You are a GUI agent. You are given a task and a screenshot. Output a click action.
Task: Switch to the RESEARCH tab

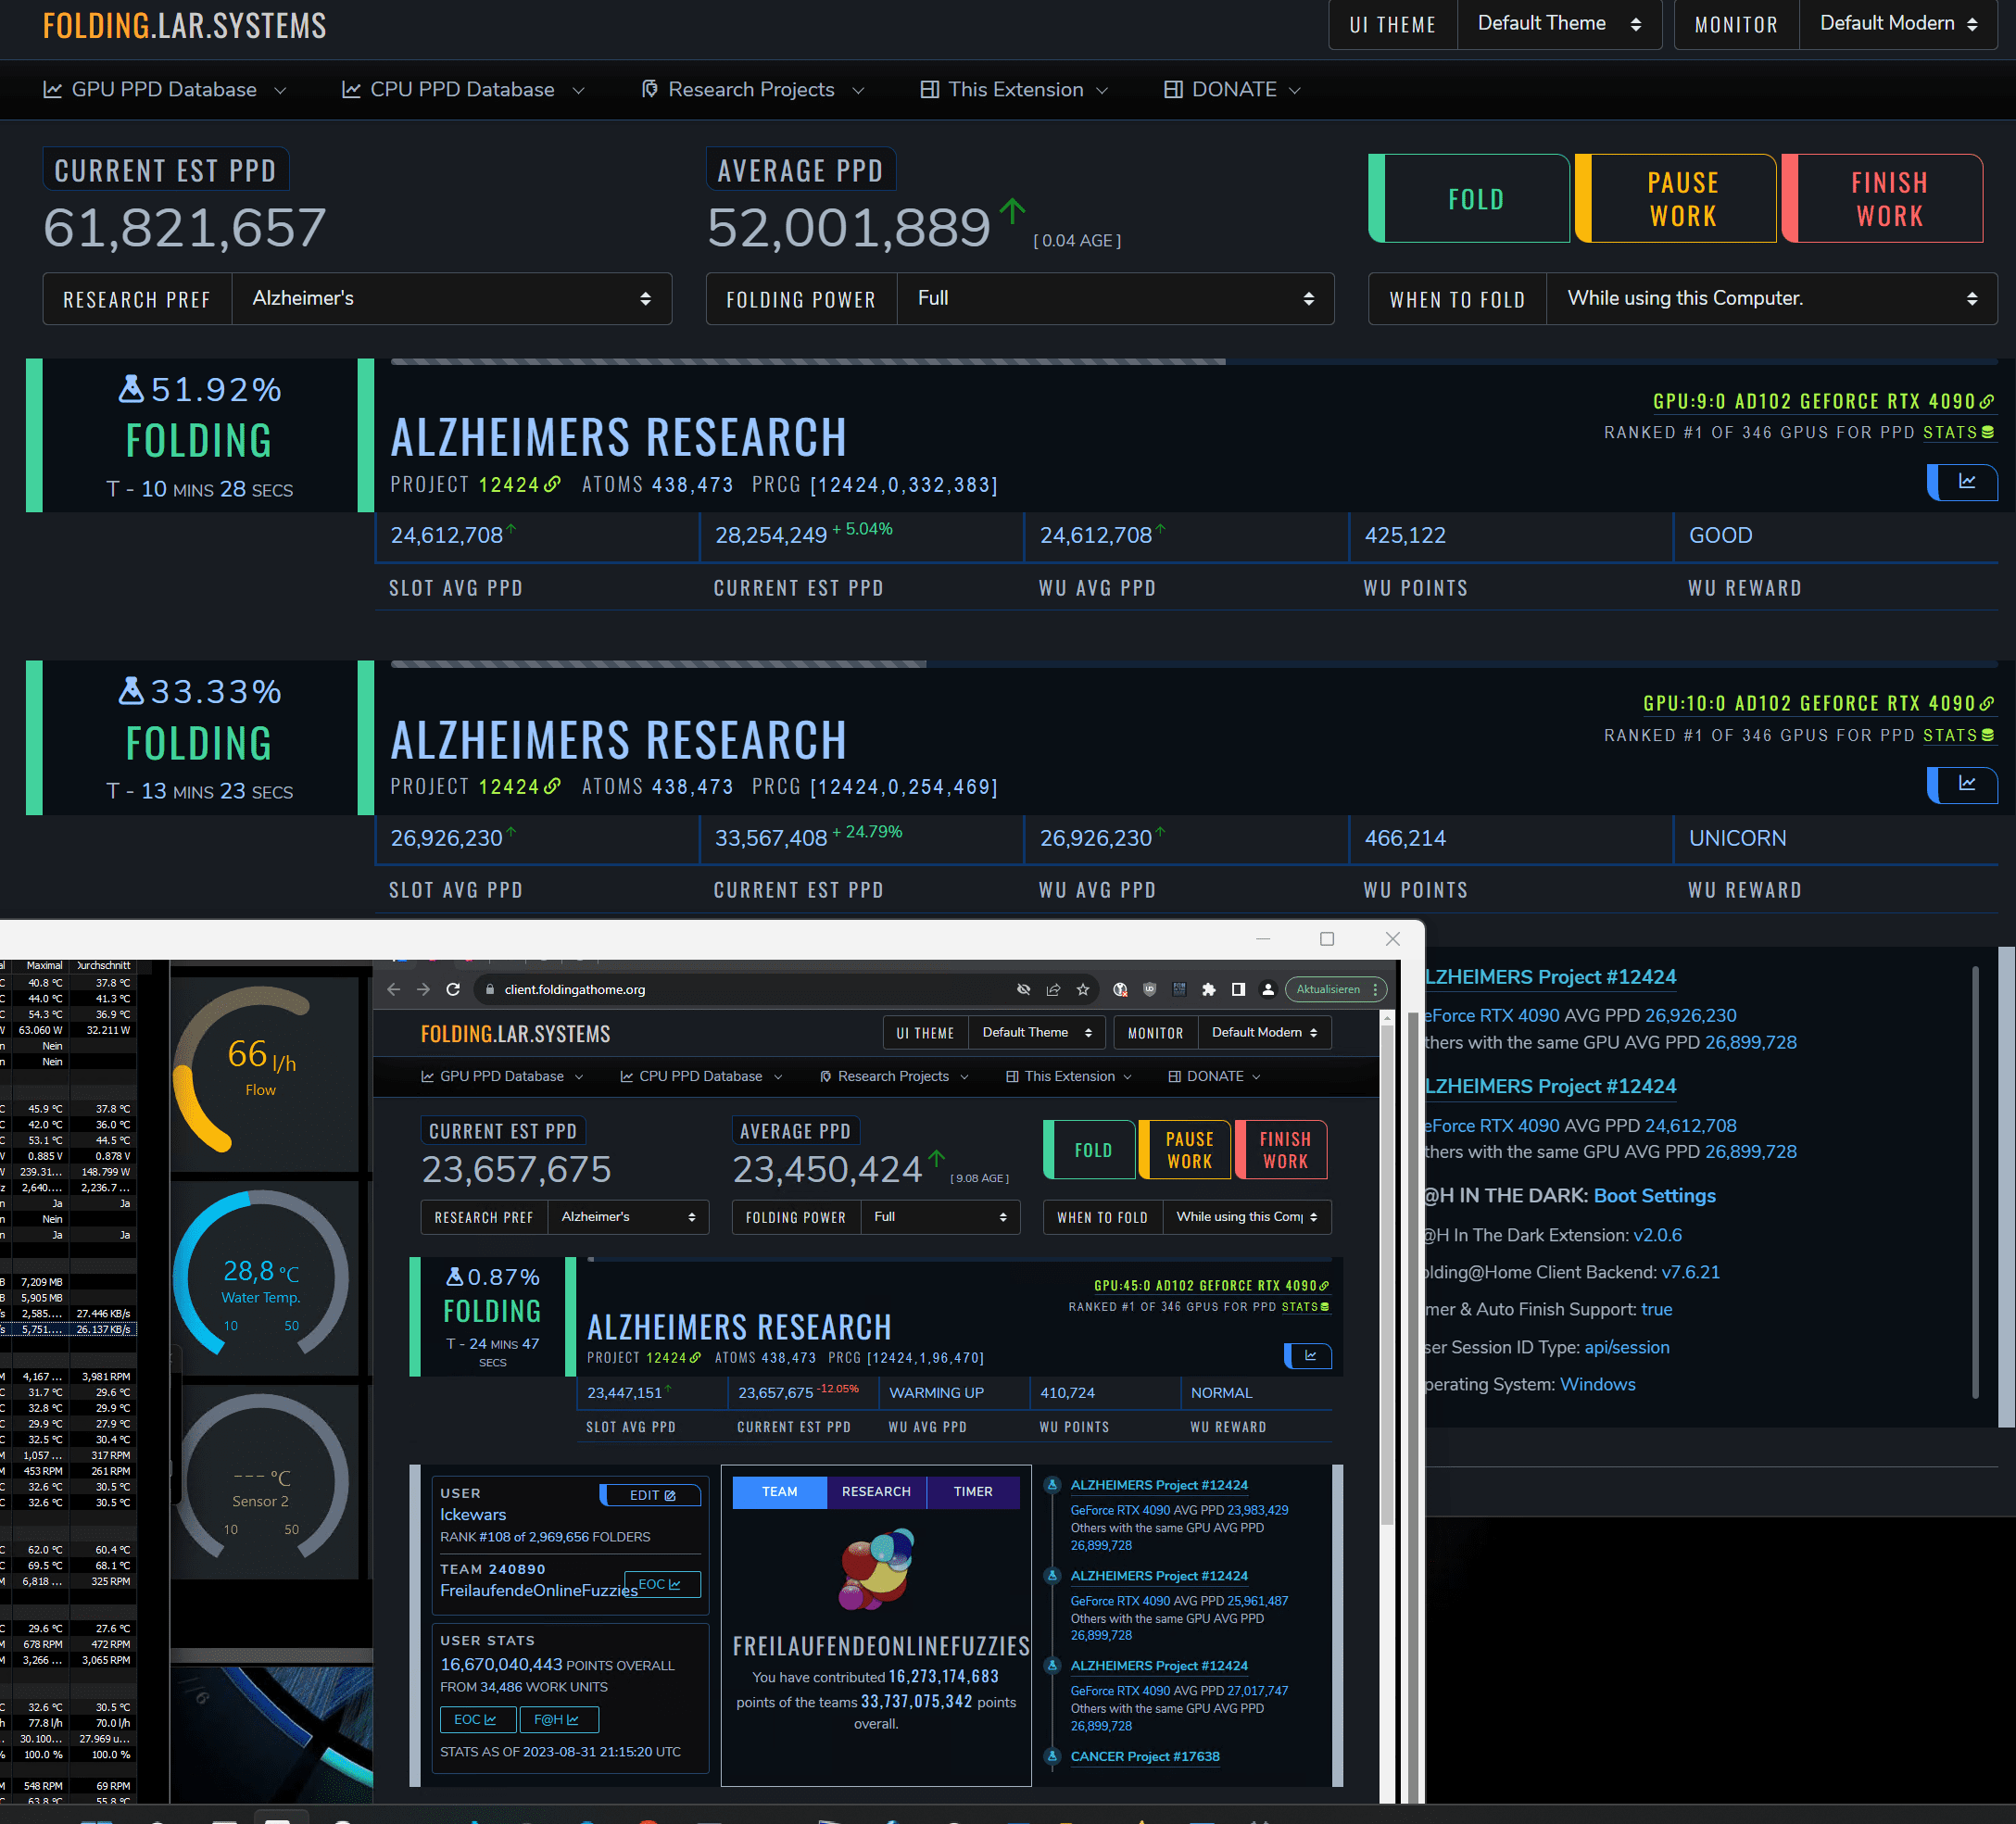[x=876, y=1491]
